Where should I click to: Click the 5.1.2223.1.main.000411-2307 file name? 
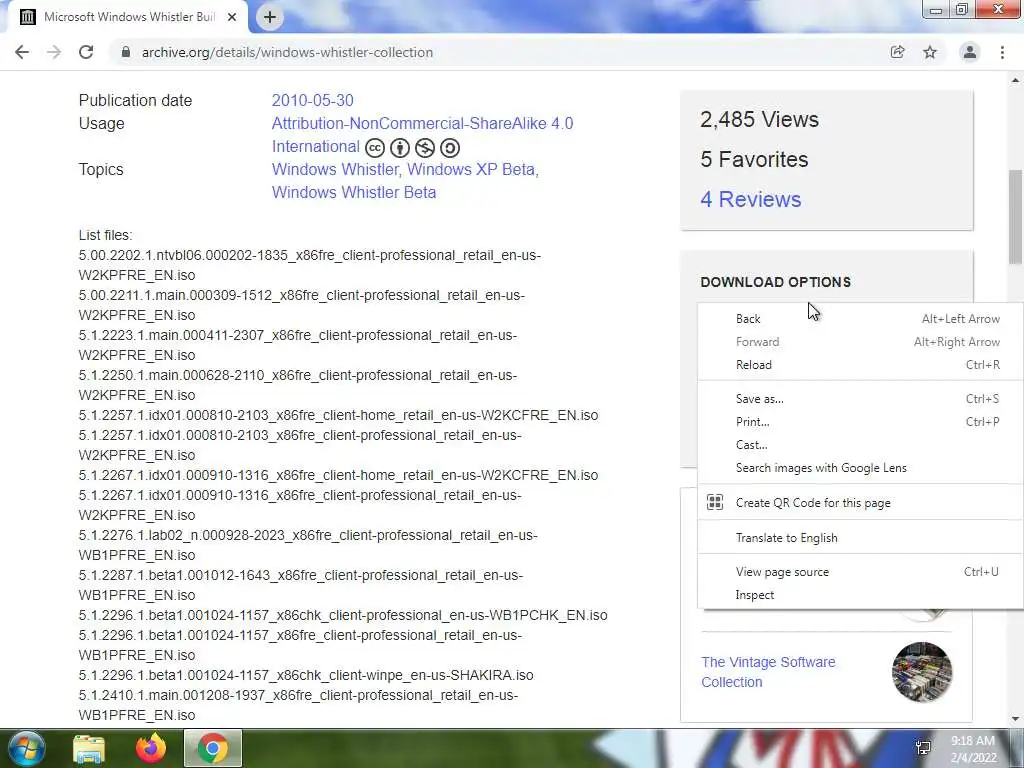[x=298, y=345]
